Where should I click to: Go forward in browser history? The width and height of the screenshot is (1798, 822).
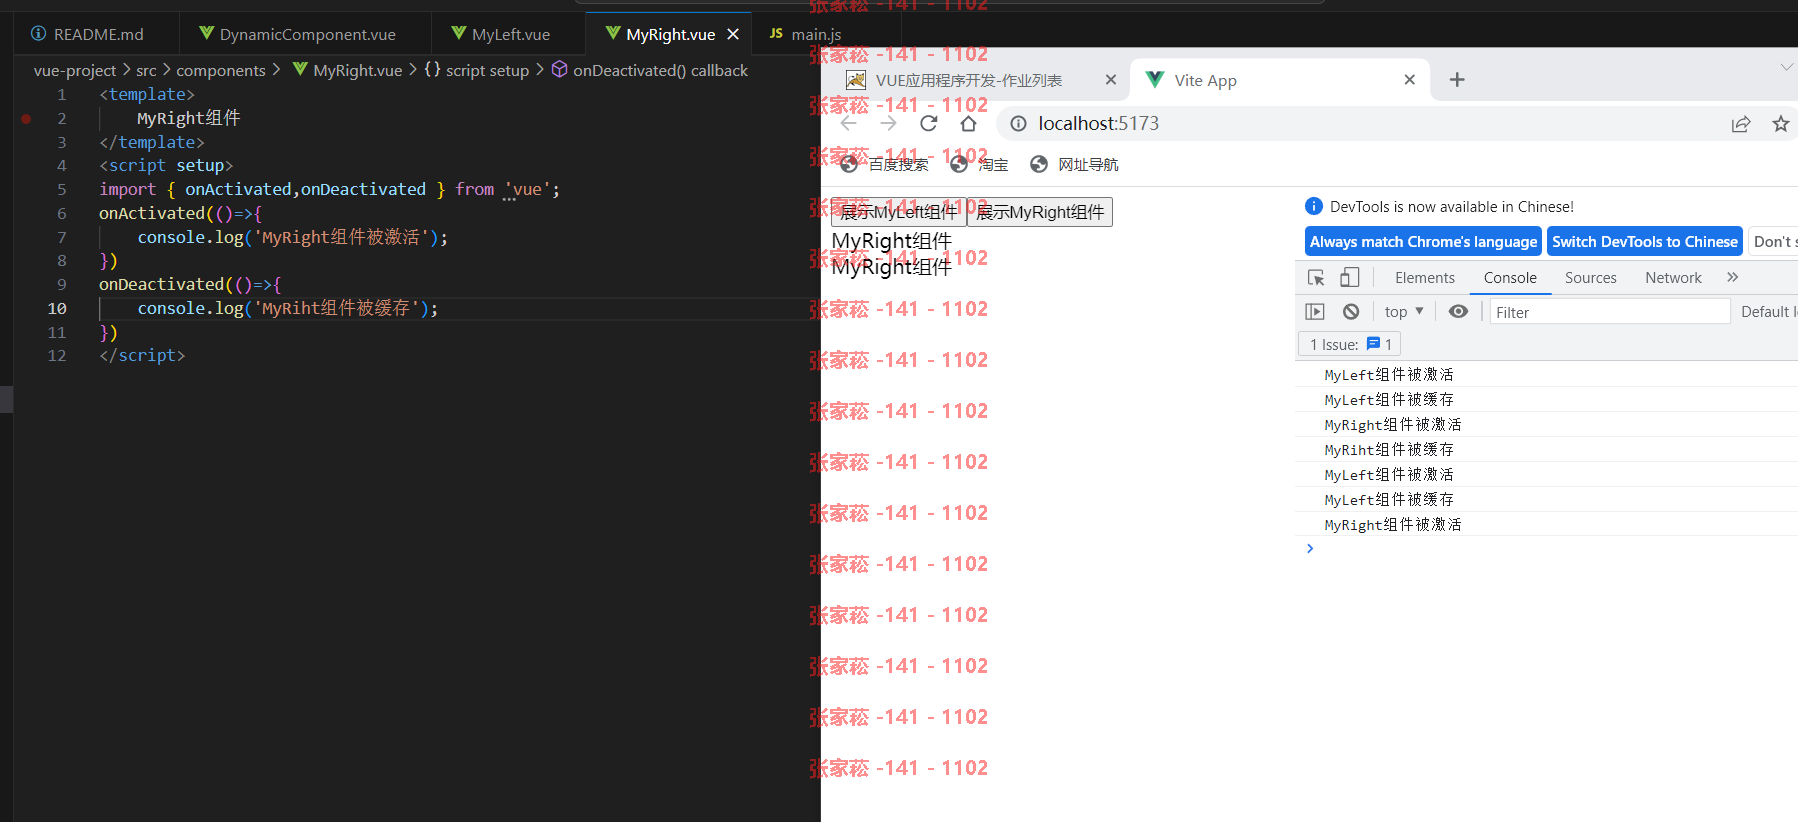click(889, 123)
